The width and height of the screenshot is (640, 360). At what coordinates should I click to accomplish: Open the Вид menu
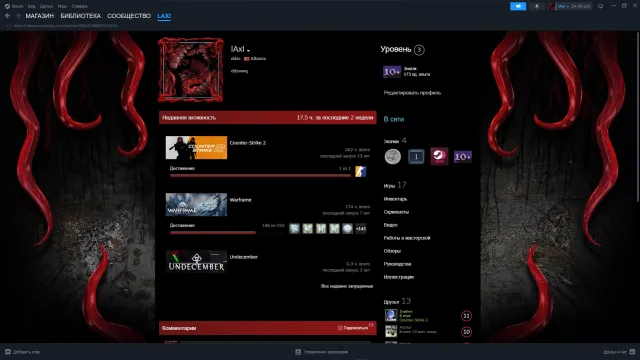pos(31,6)
